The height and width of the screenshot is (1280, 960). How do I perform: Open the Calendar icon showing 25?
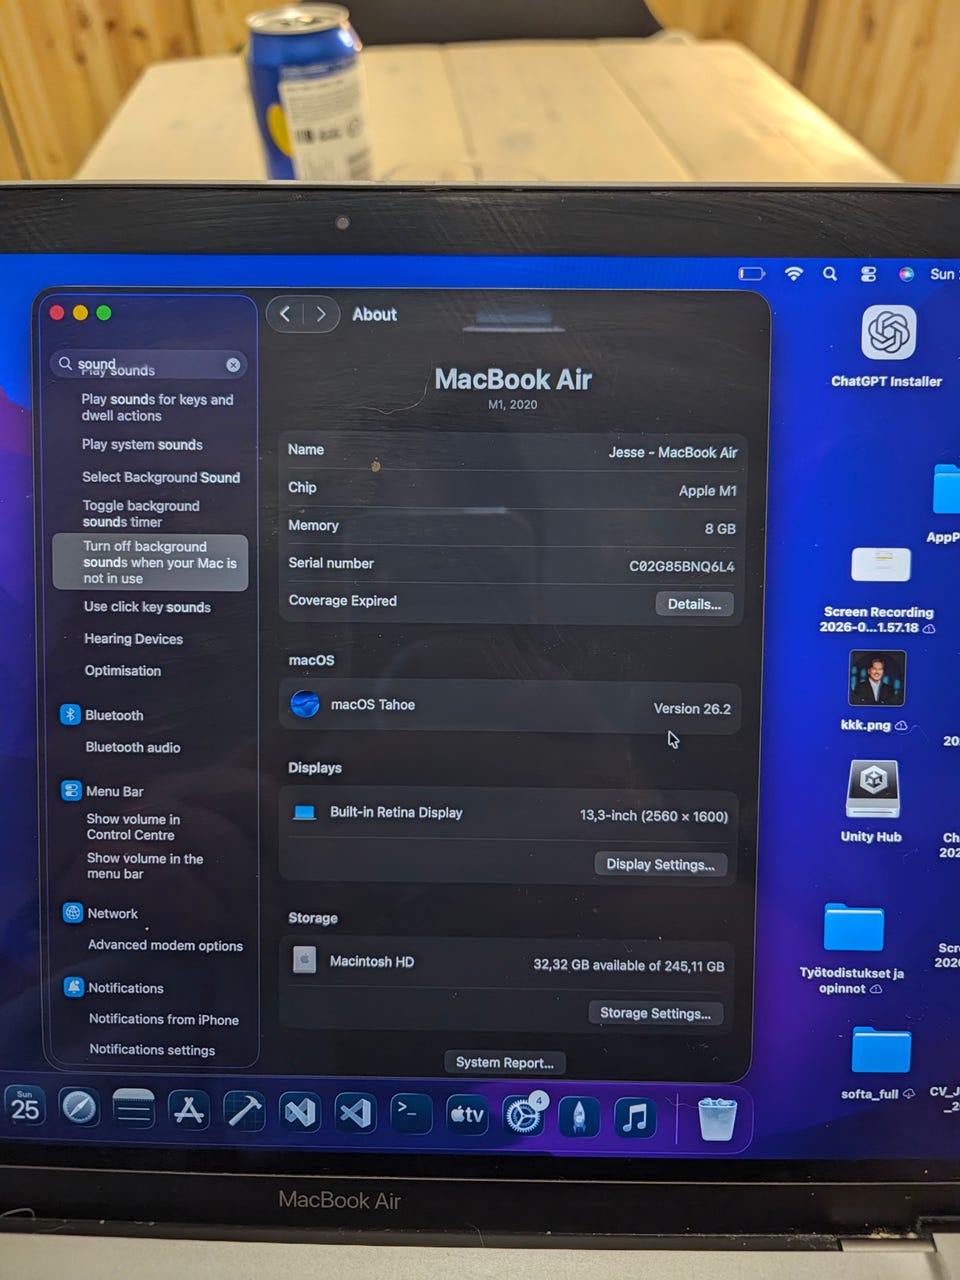point(25,1106)
